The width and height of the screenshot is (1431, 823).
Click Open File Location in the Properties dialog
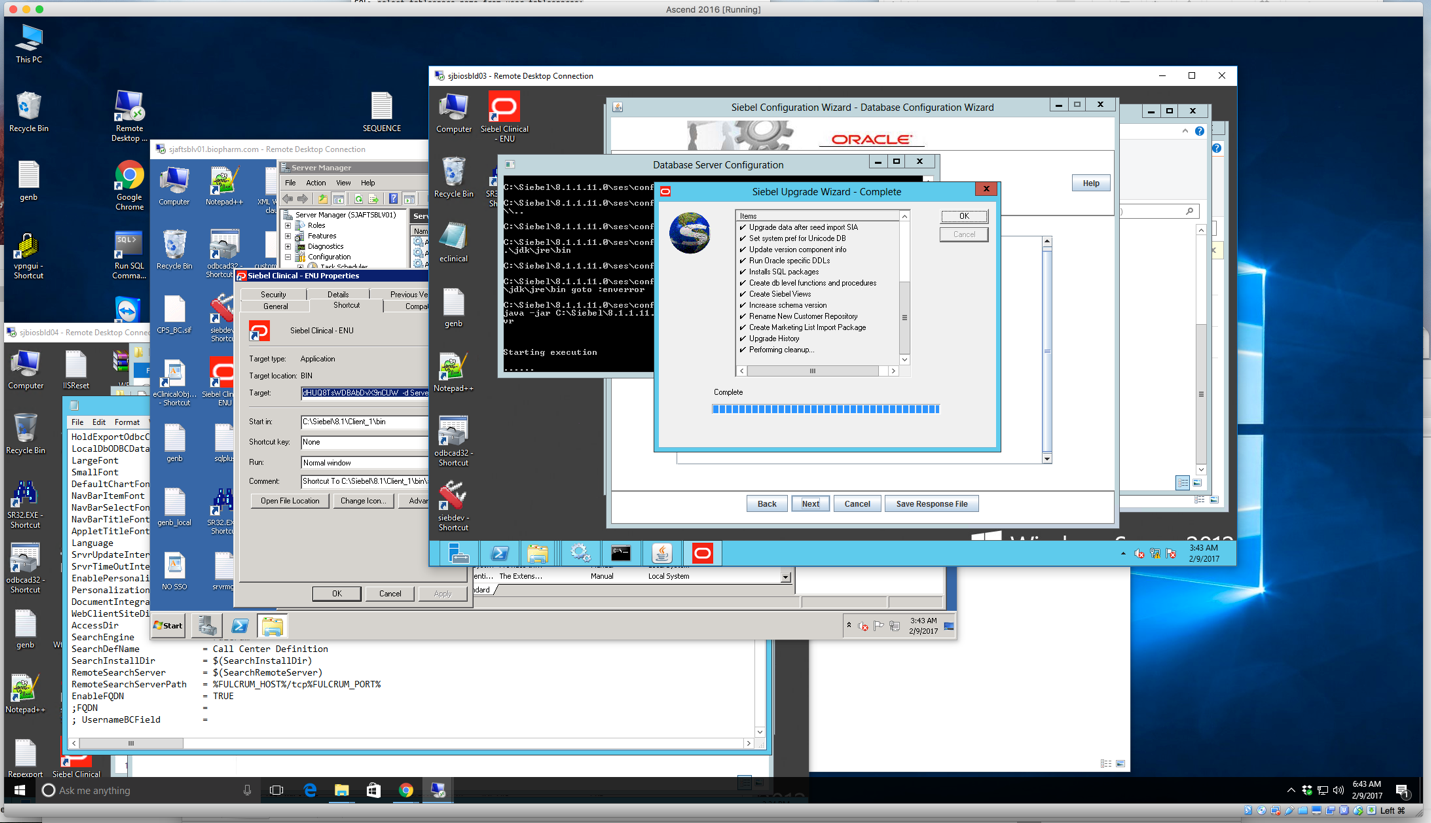290,501
